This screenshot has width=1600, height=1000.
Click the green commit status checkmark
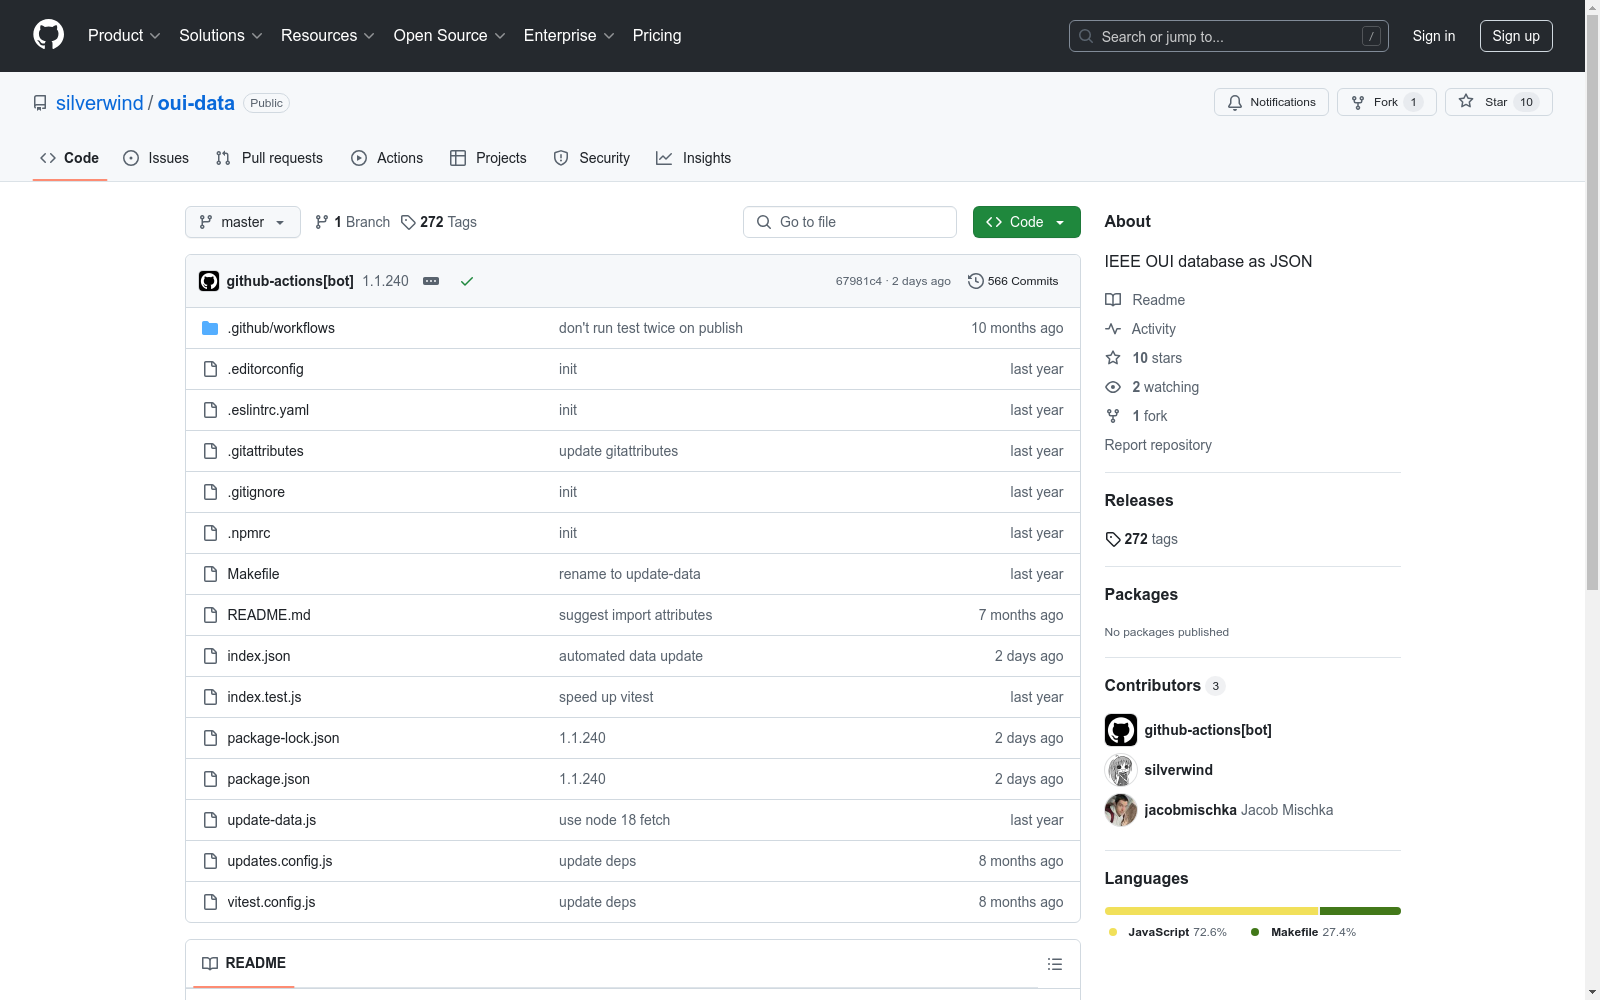pyautogui.click(x=466, y=281)
